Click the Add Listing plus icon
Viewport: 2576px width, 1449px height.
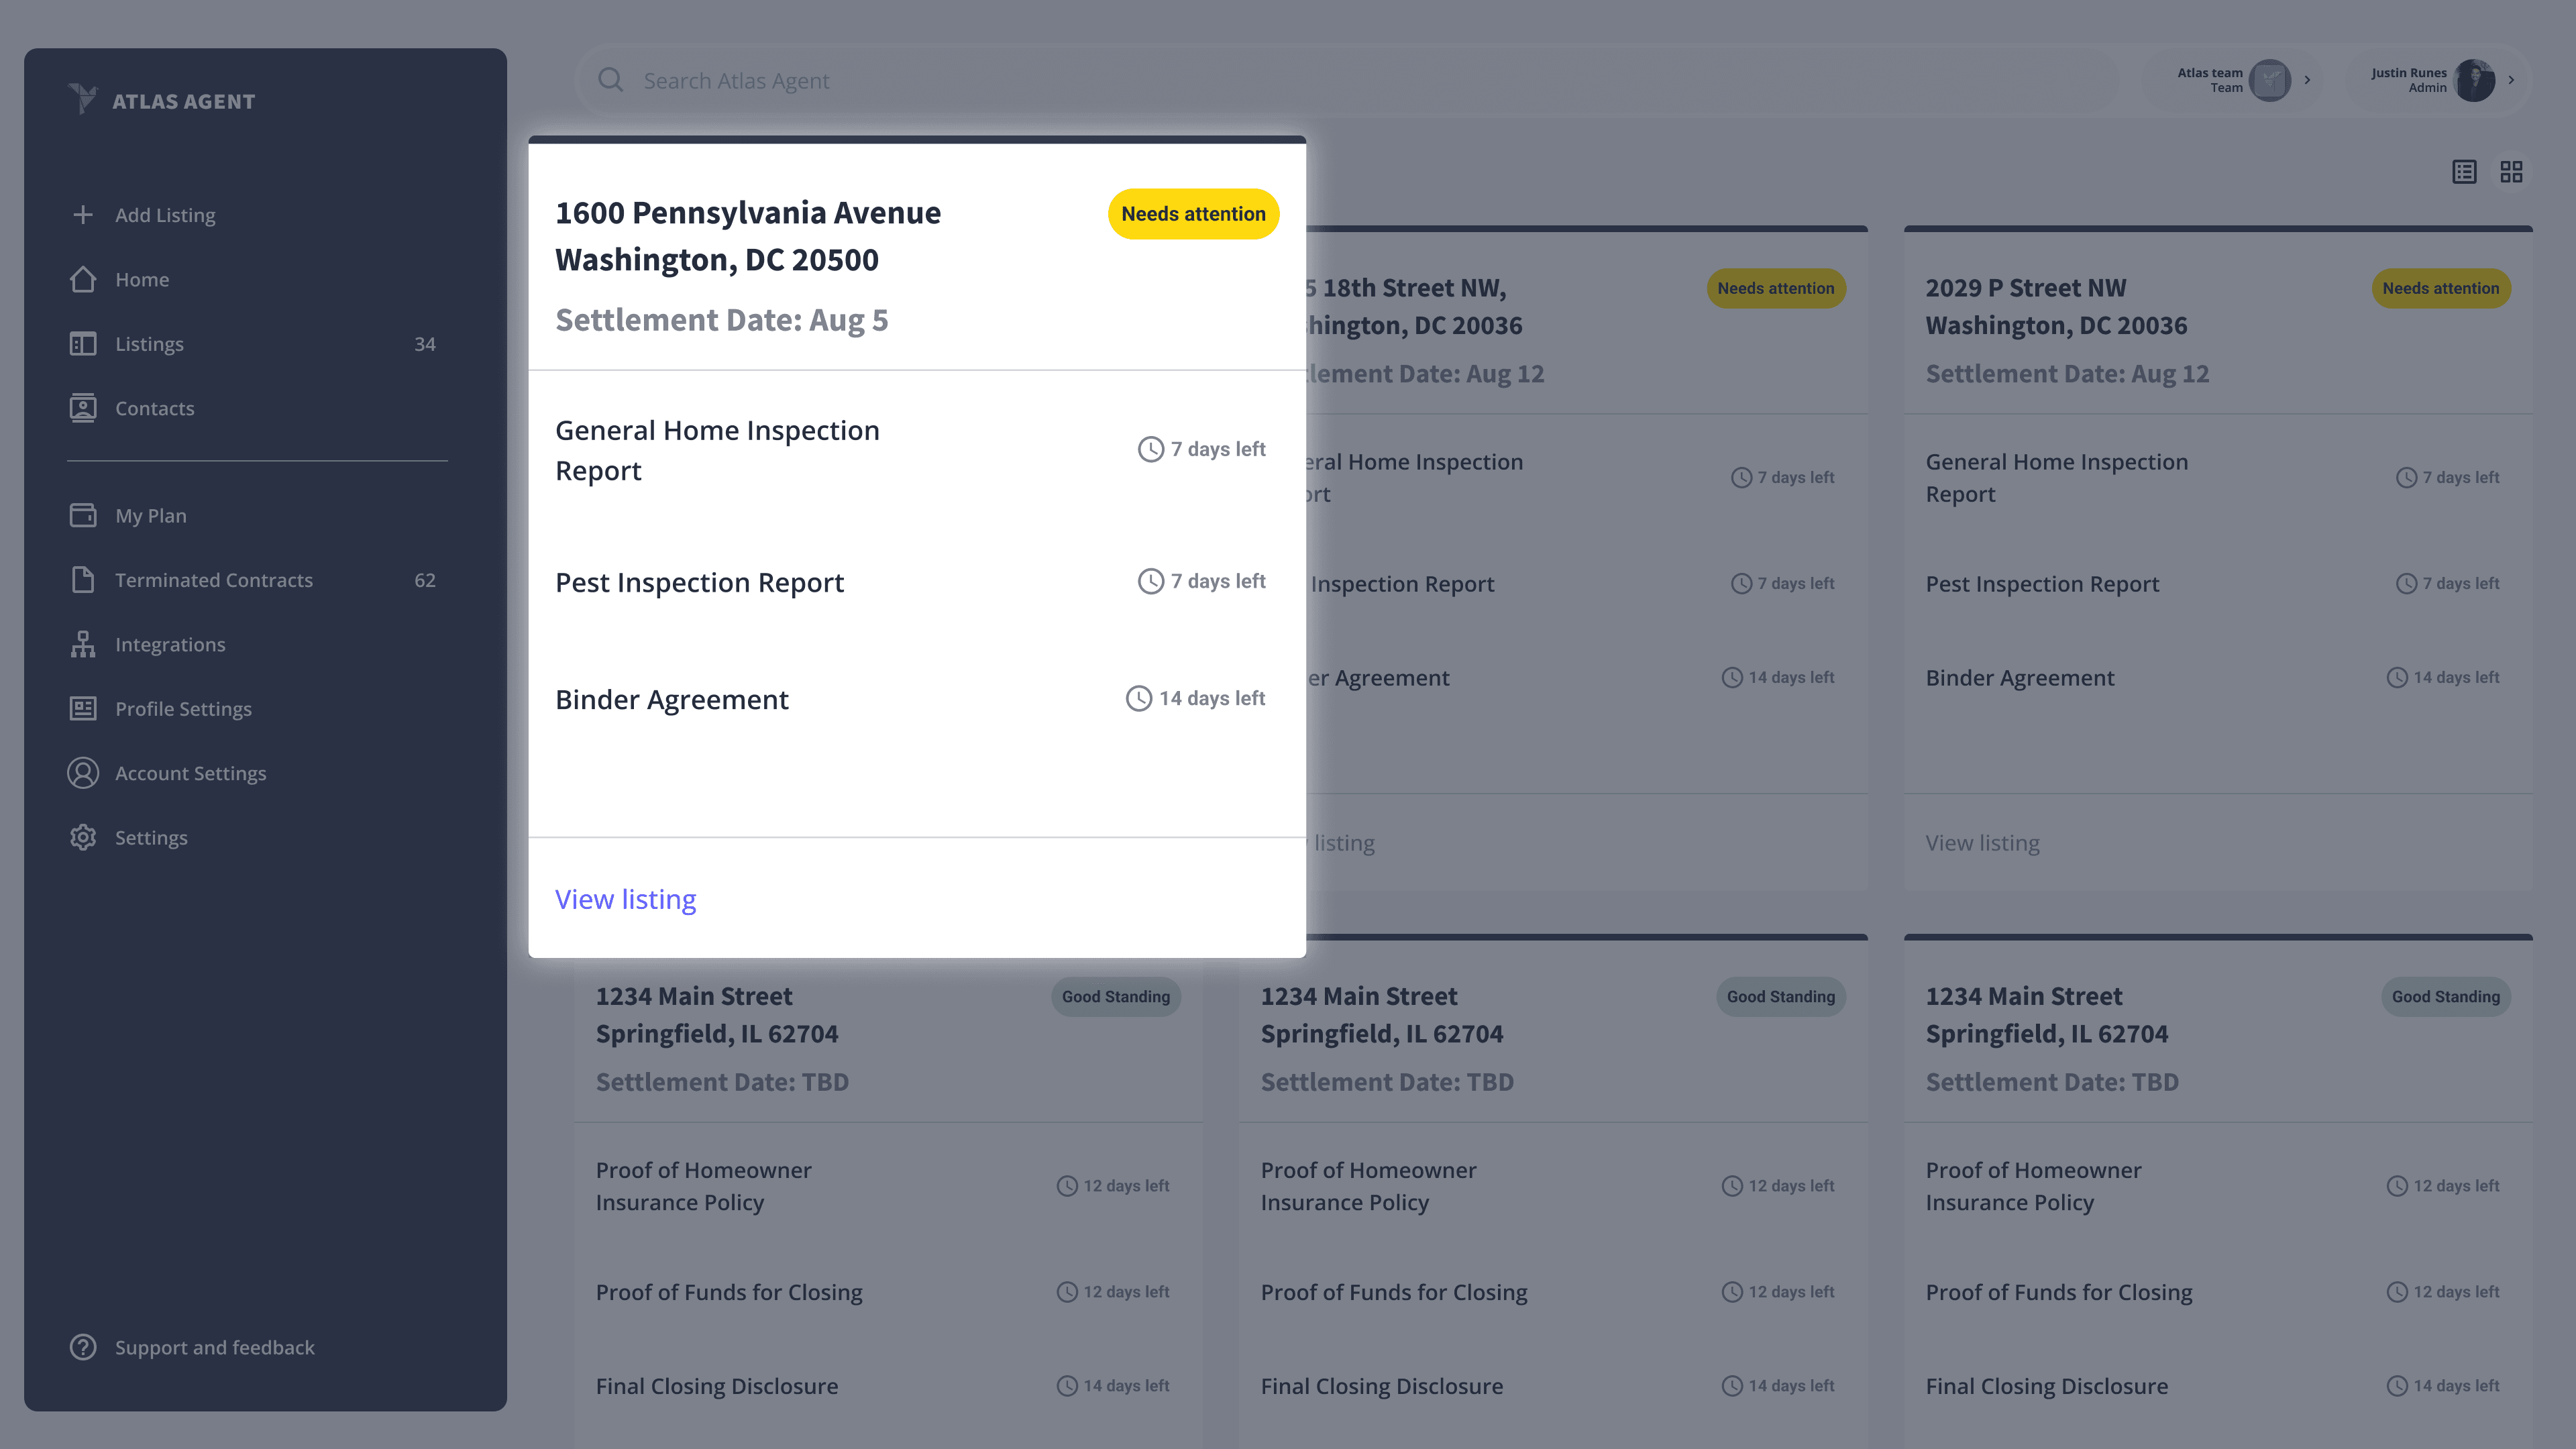(x=83, y=215)
